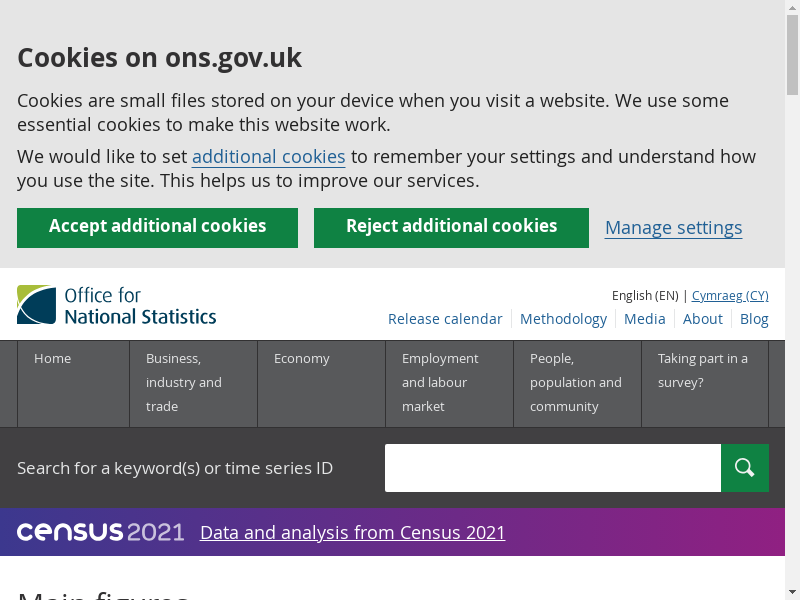Open the Release calendar page

pyautogui.click(x=445, y=319)
